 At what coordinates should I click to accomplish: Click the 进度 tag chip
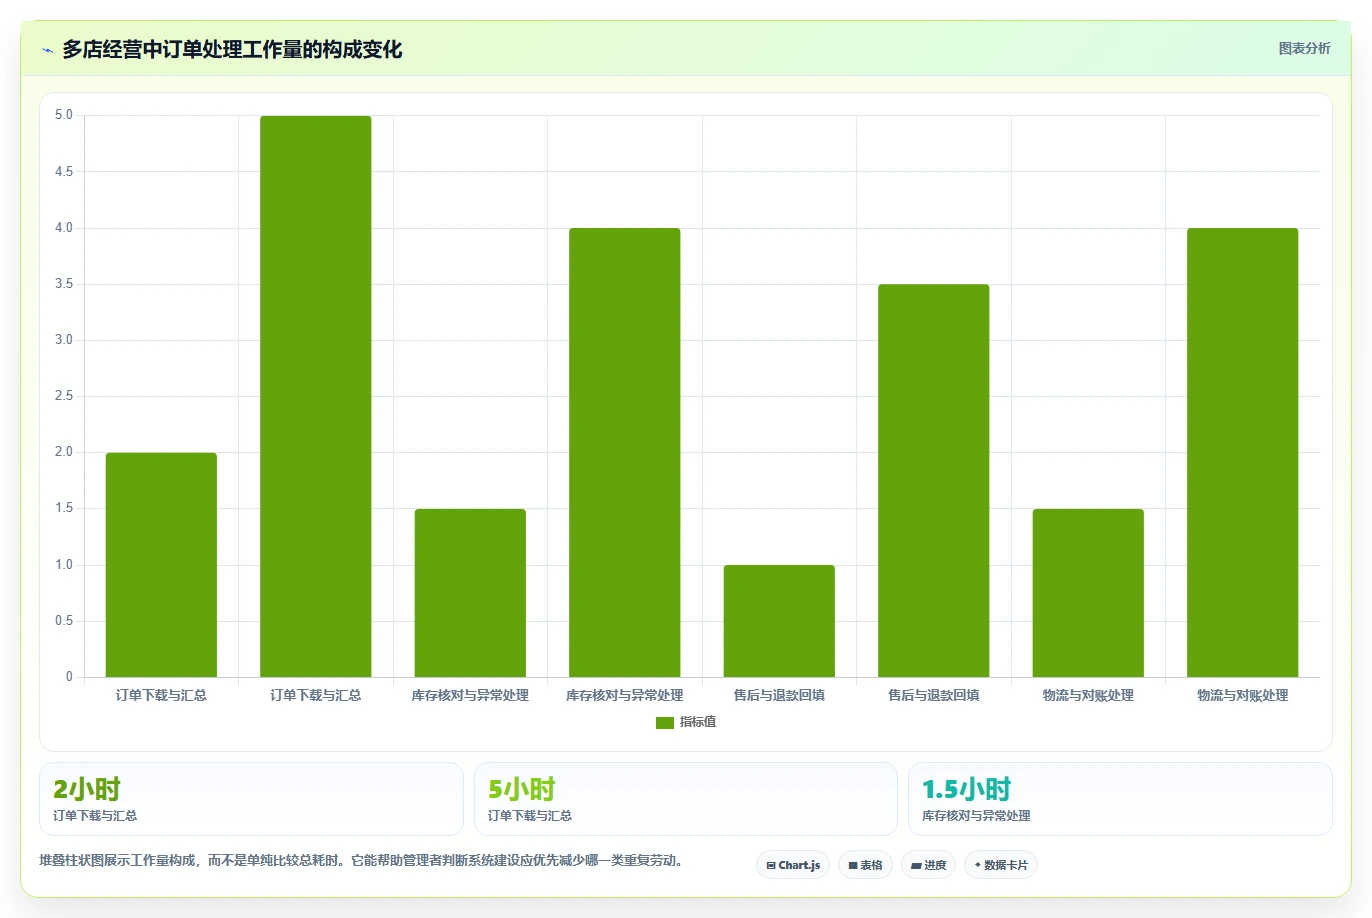[x=929, y=865]
